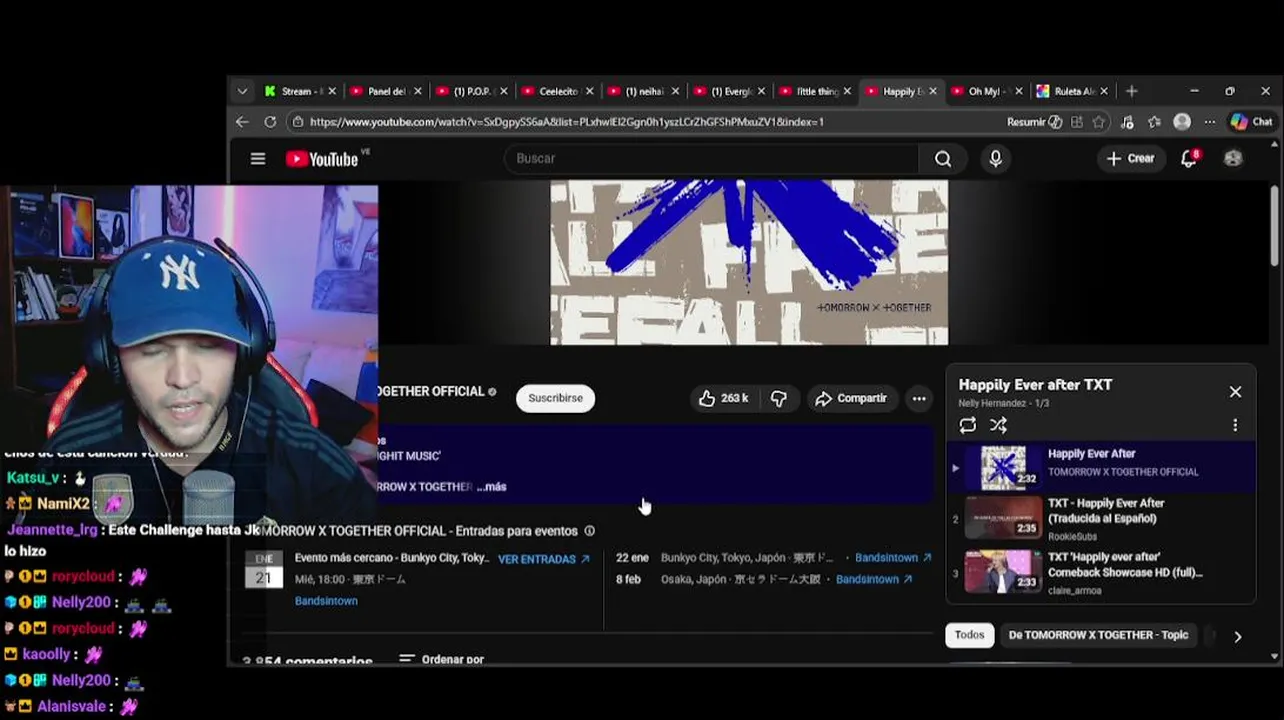Like the video with 263 k thumbs up
1284x720 pixels.
click(723, 398)
